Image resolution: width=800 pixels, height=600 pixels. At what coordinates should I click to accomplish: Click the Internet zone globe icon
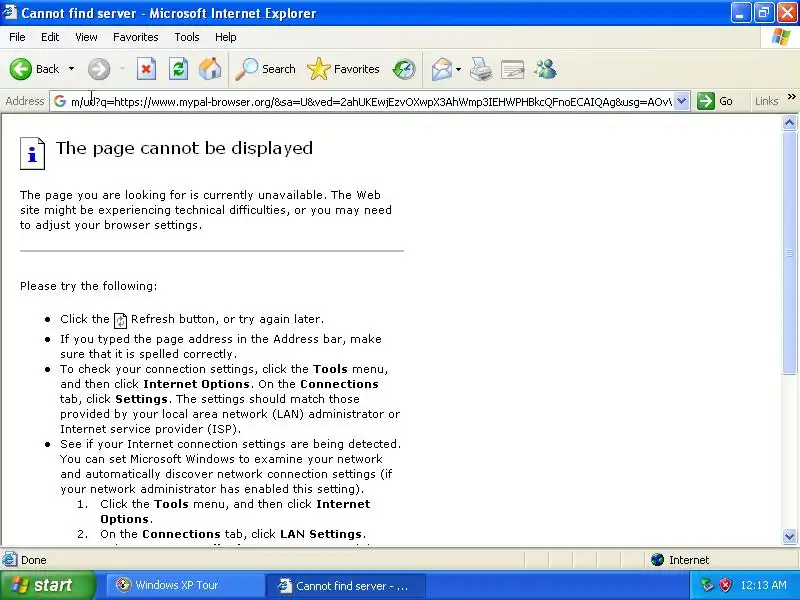pos(657,560)
